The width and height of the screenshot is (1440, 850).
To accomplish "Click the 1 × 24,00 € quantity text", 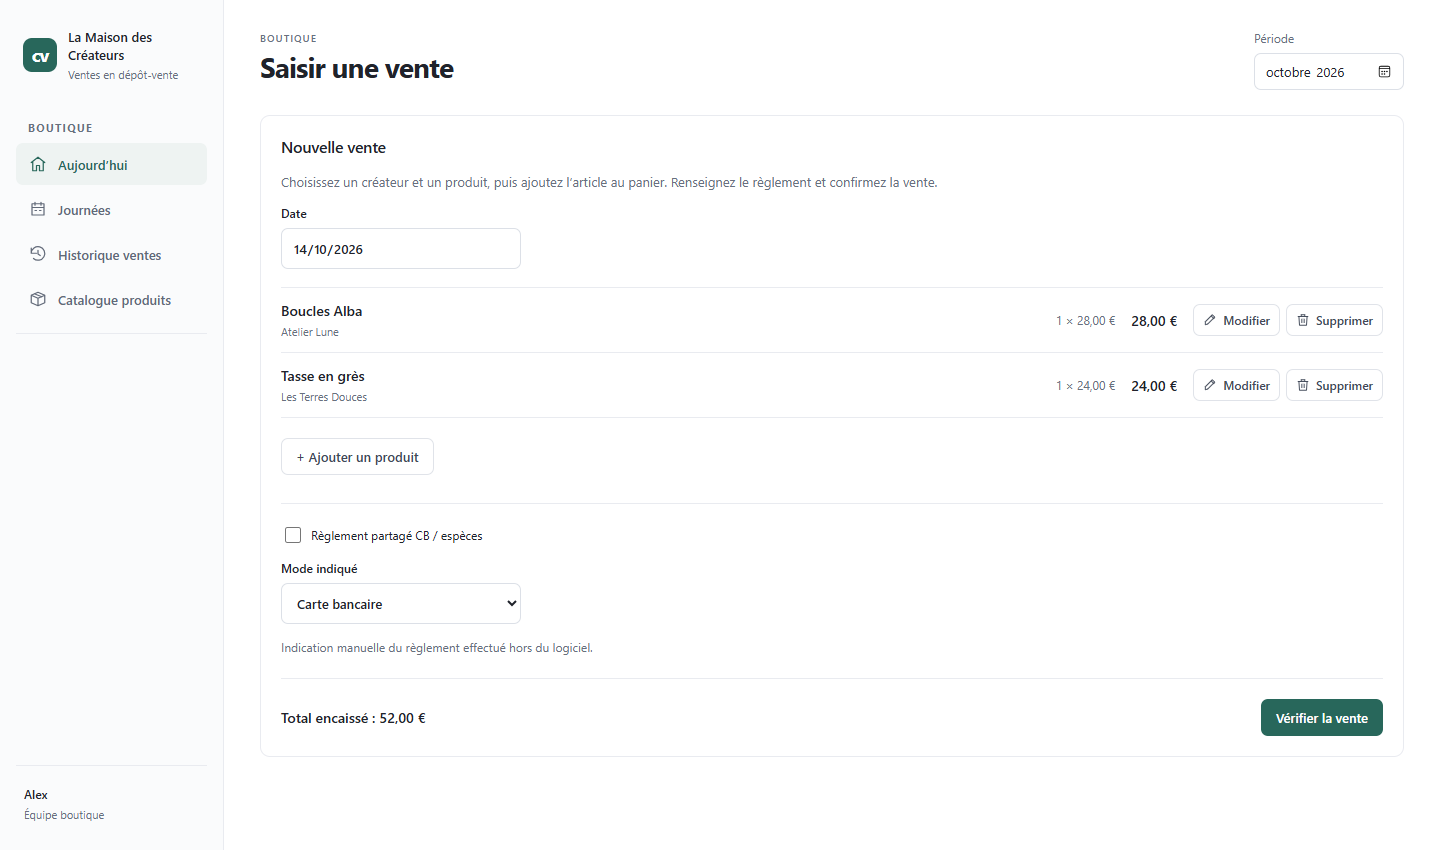I will click(x=1086, y=386).
